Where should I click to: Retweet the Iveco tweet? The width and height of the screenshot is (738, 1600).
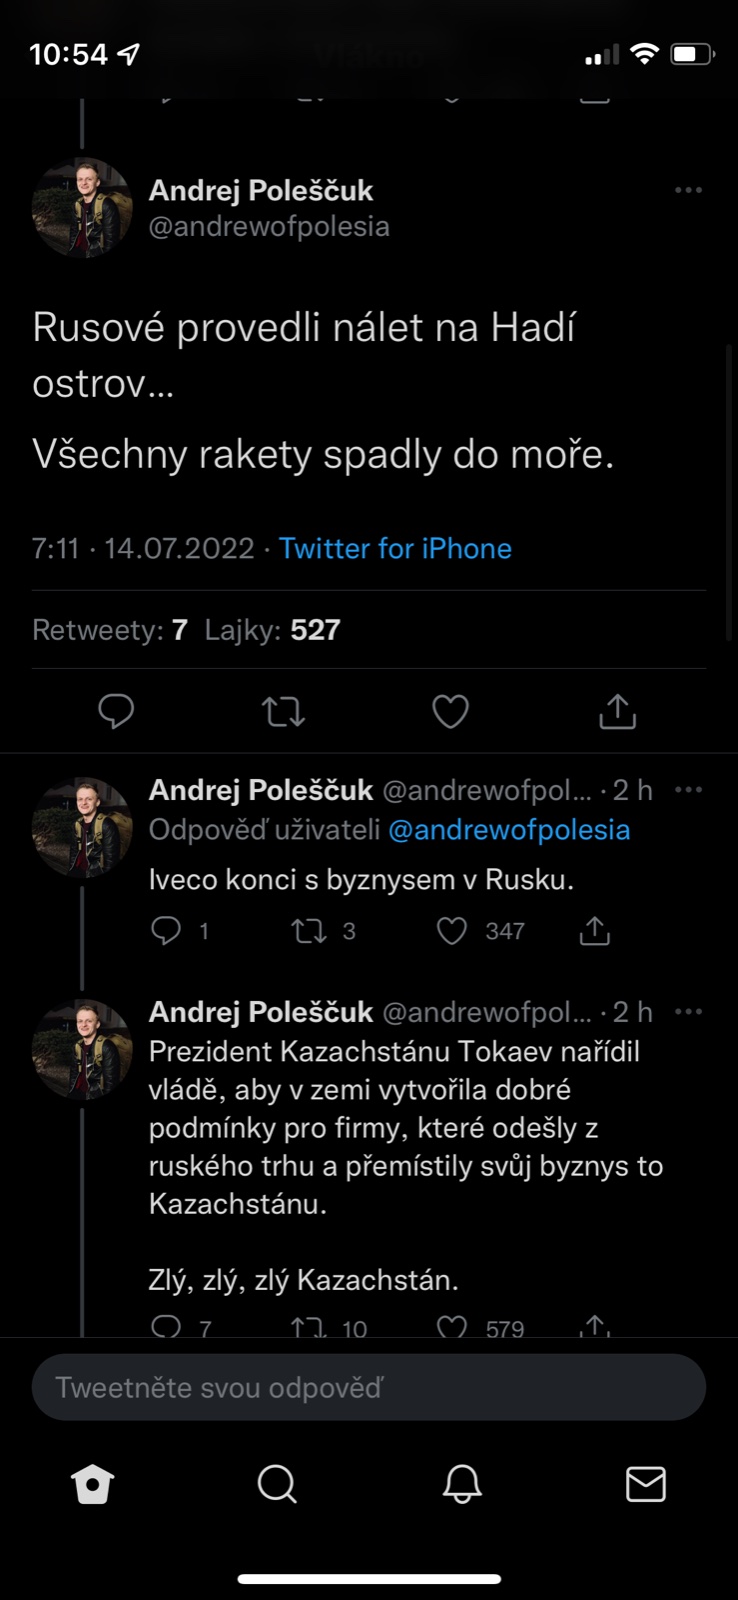point(309,931)
